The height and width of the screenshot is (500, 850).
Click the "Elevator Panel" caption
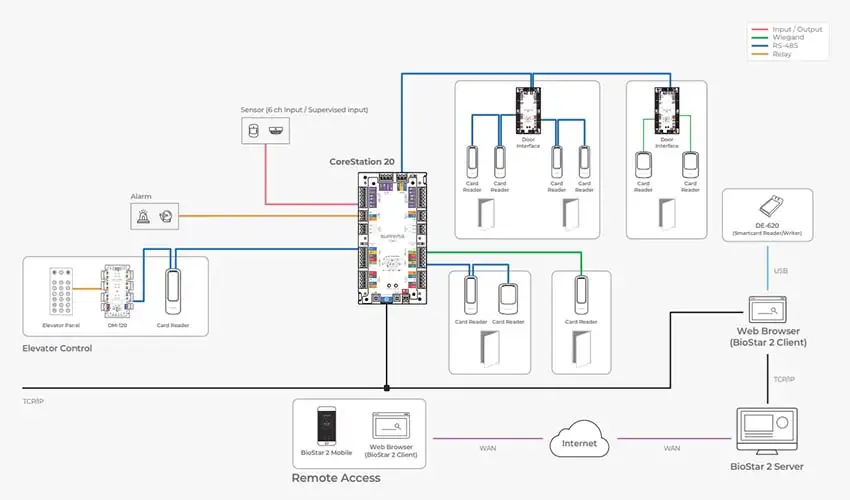coord(61,325)
